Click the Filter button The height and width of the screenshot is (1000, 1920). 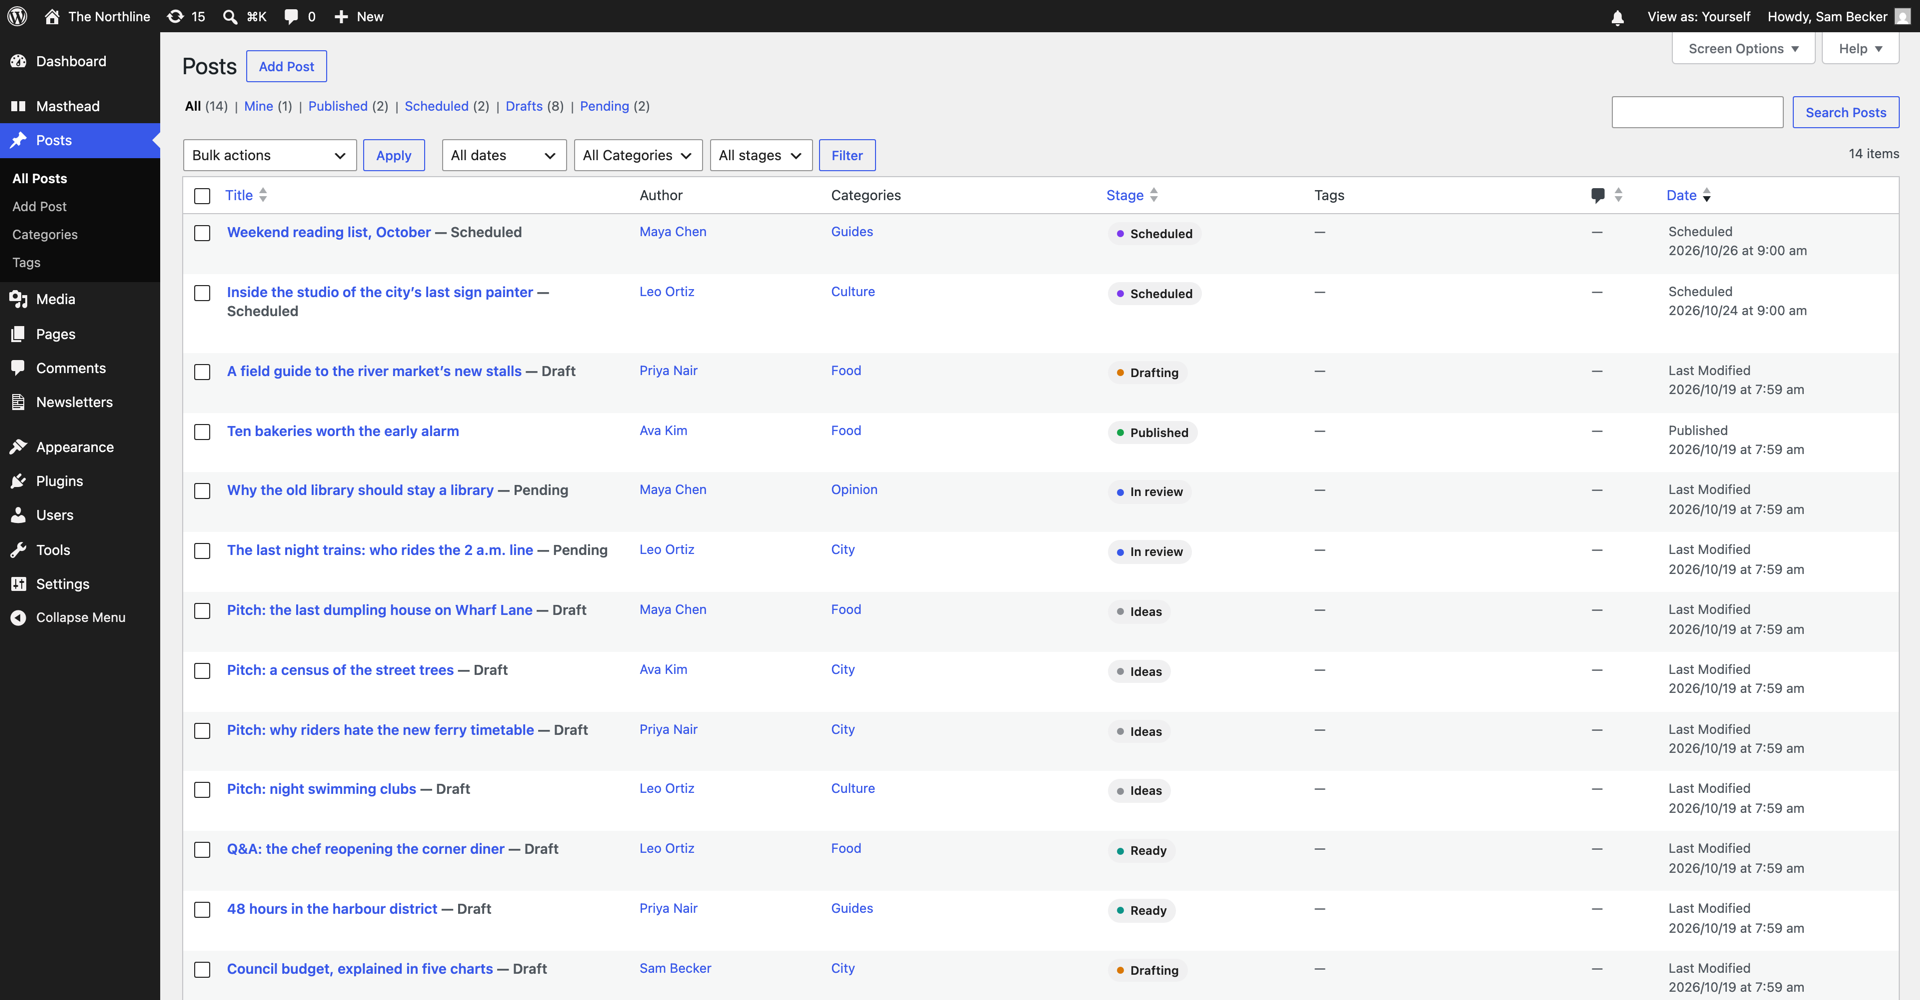coord(847,155)
